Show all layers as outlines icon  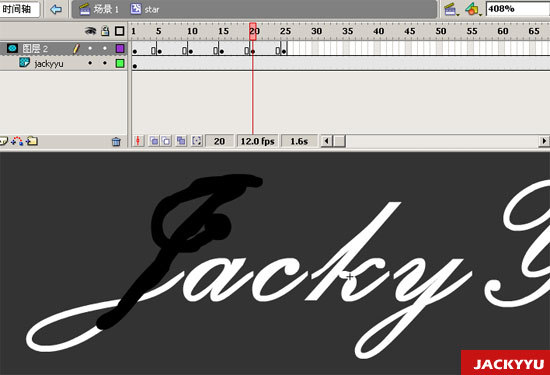[x=120, y=31]
